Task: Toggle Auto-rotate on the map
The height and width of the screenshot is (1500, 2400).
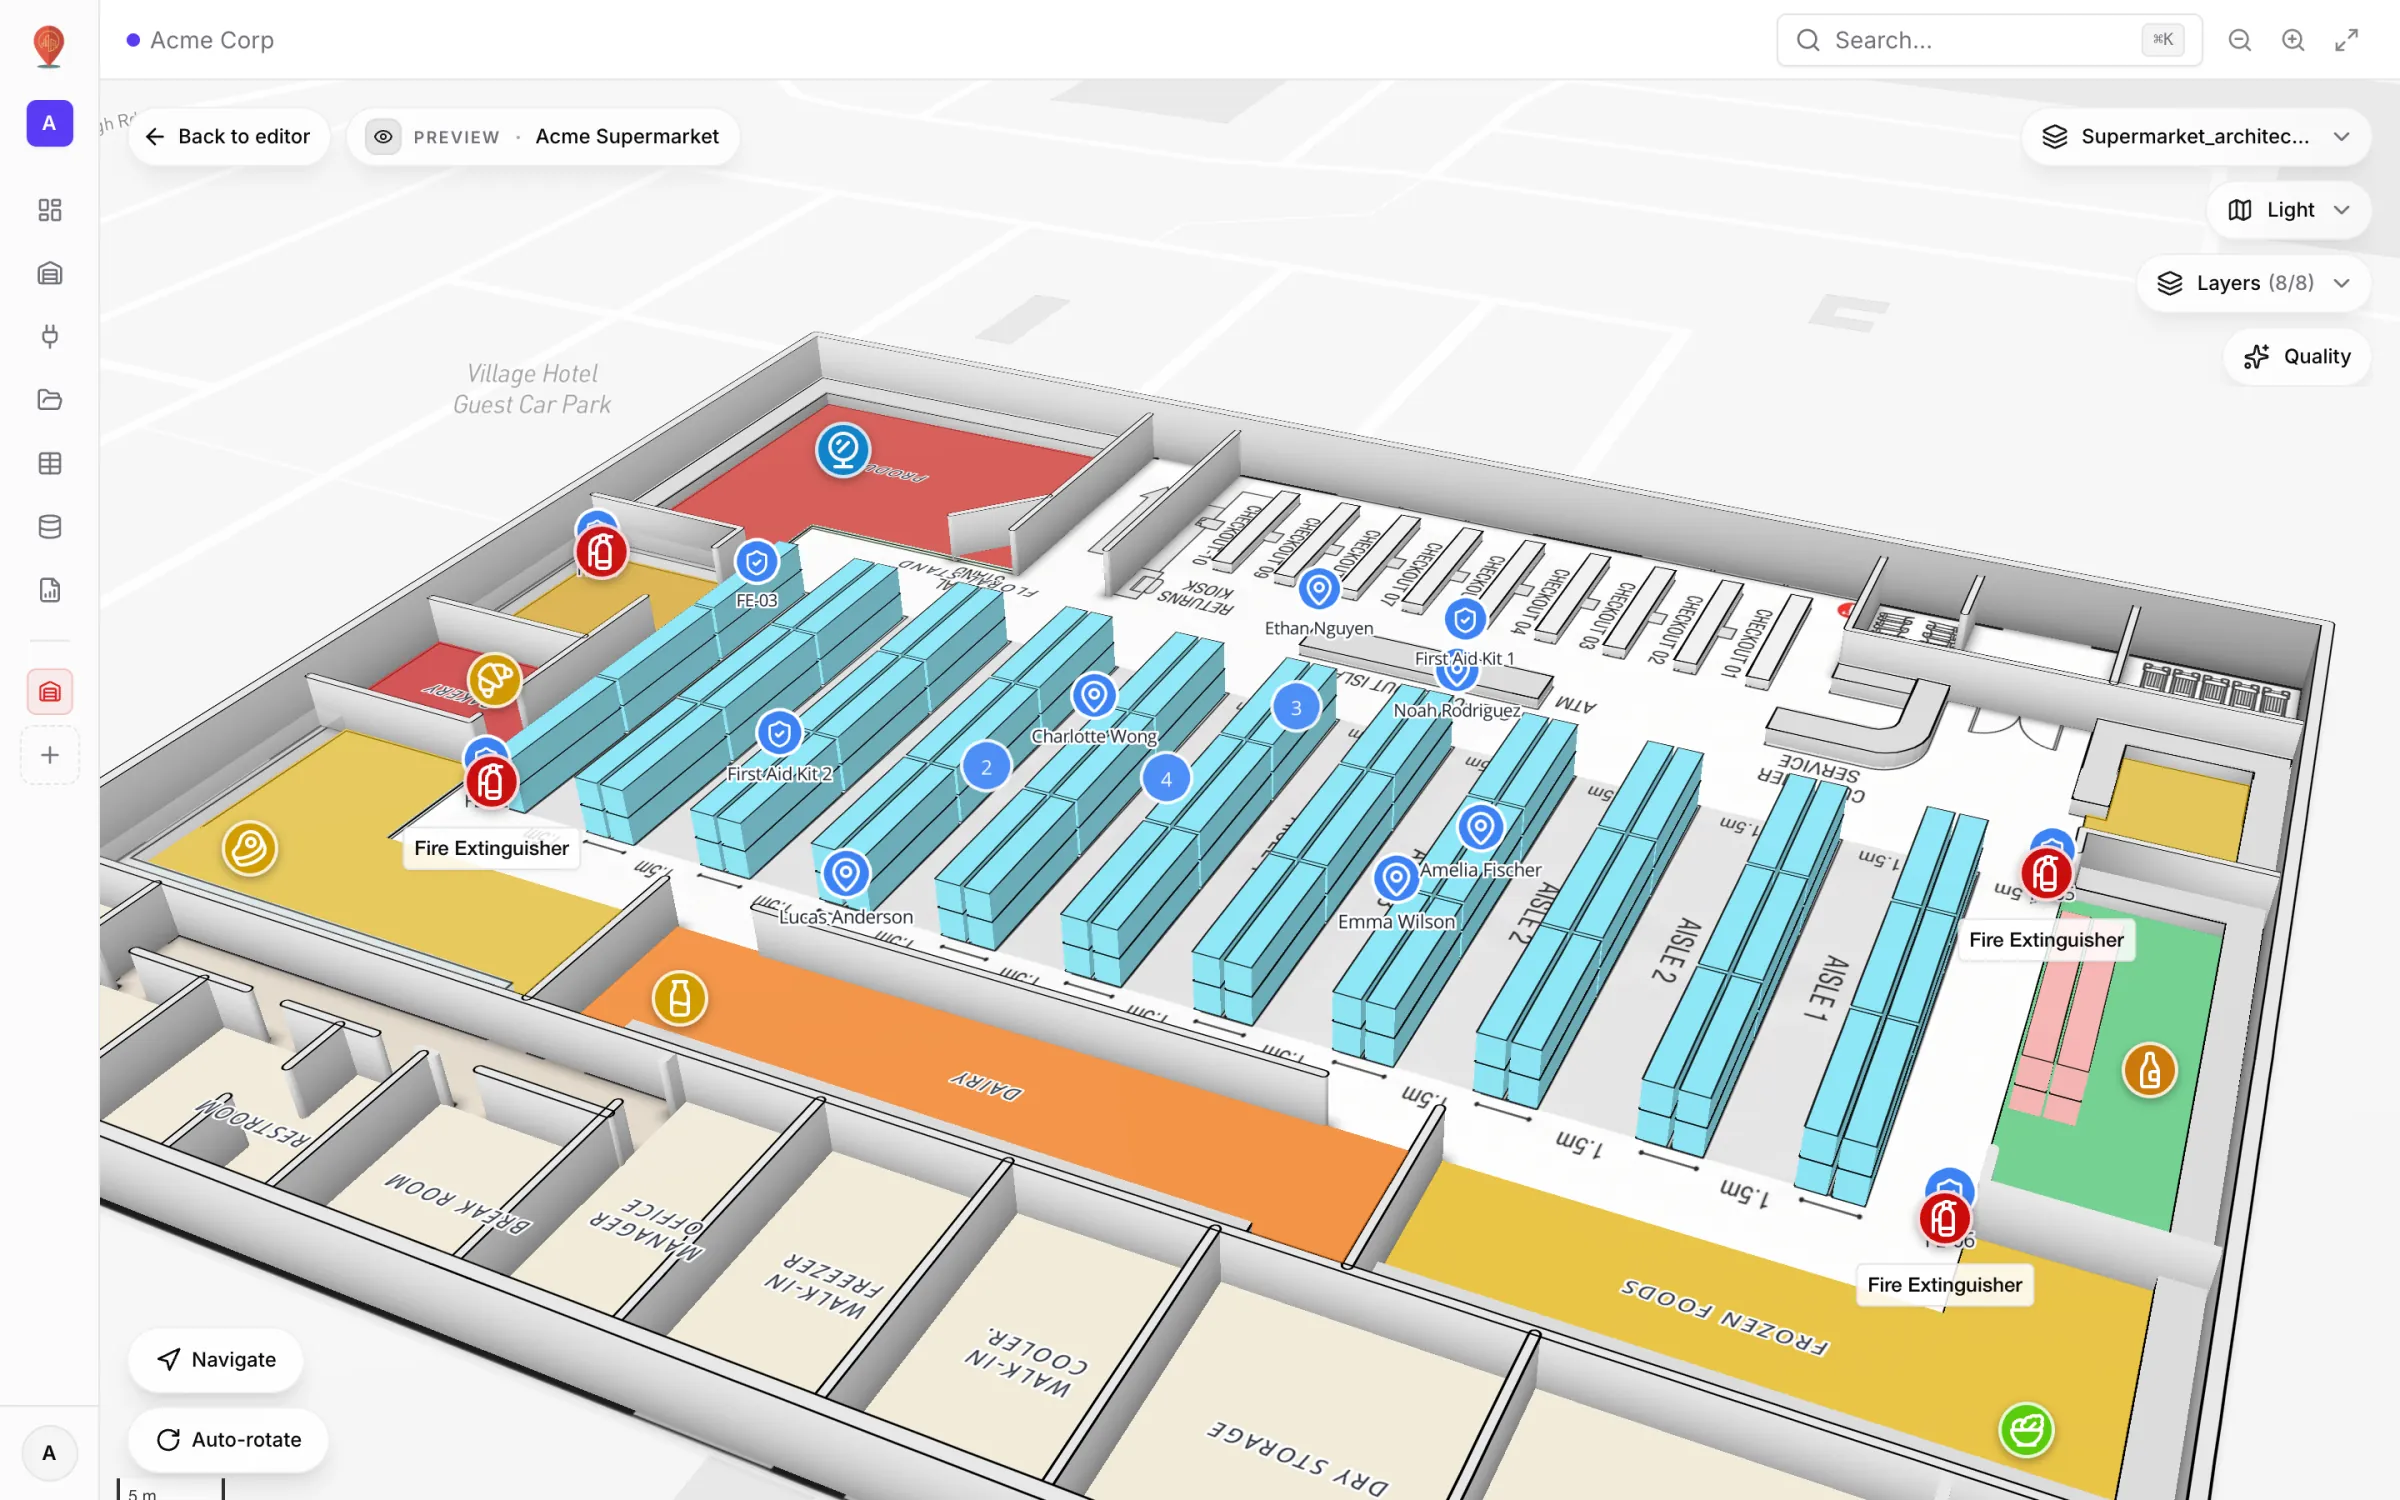Action: pyautogui.click(x=229, y=1440)
